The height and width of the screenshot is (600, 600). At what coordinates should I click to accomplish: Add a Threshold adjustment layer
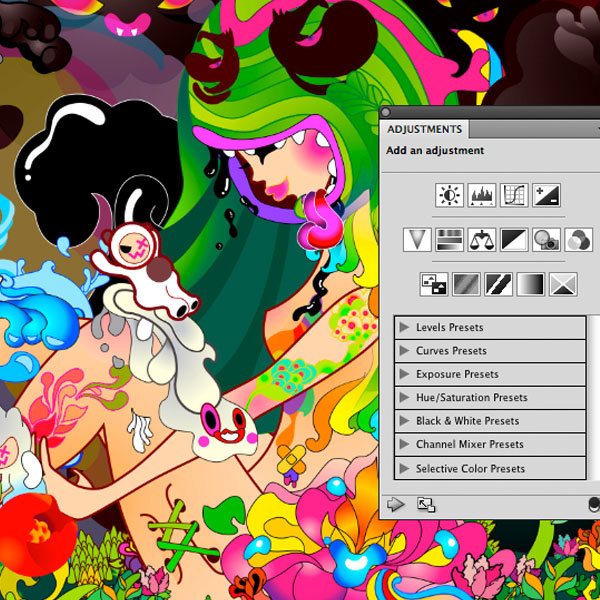498,284
